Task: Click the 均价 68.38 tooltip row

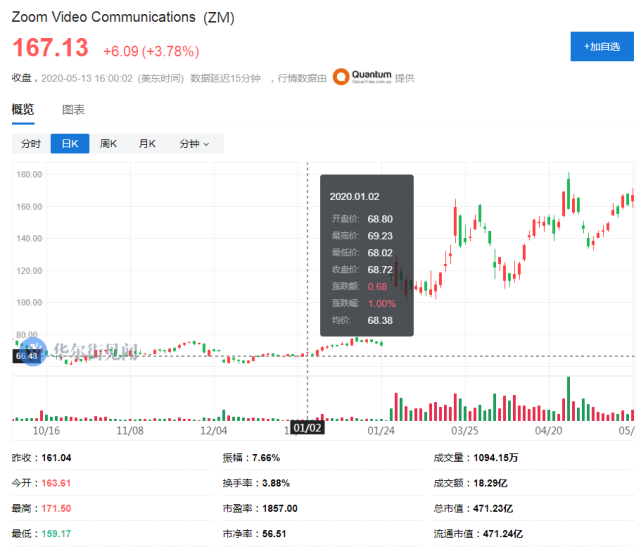Action: pos(362,320)
